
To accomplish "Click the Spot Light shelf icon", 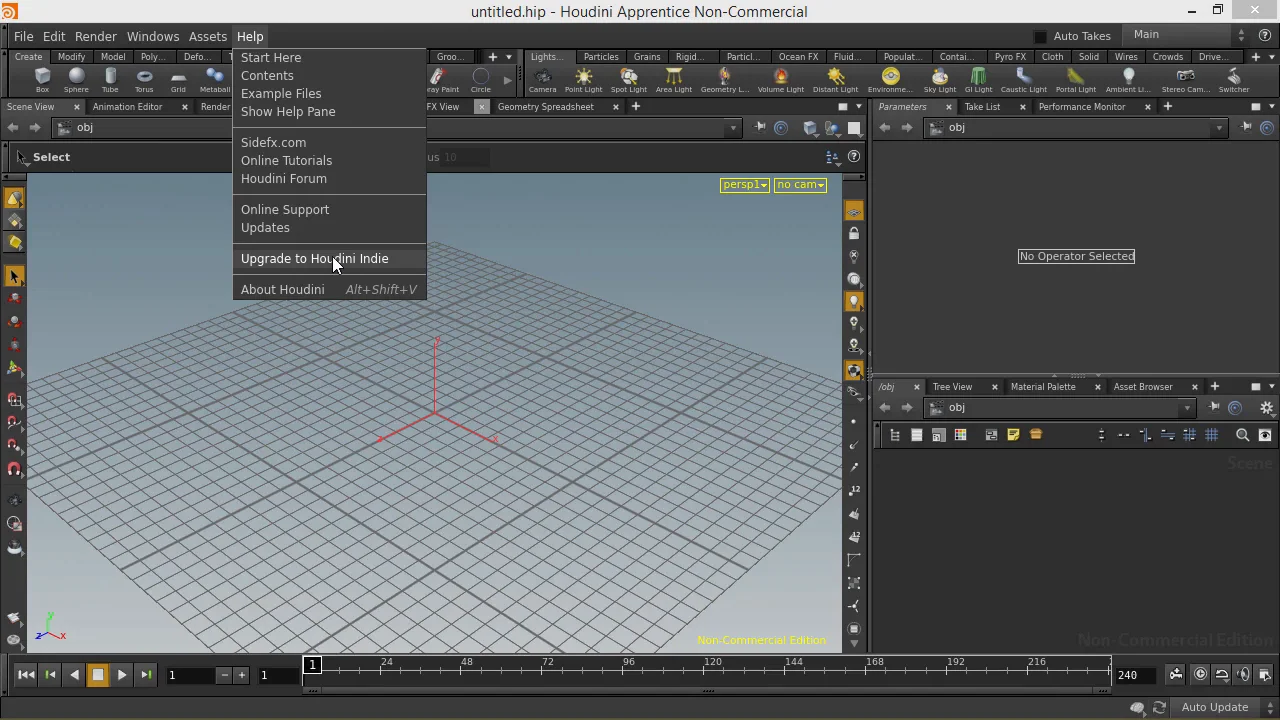I will 628,79.
